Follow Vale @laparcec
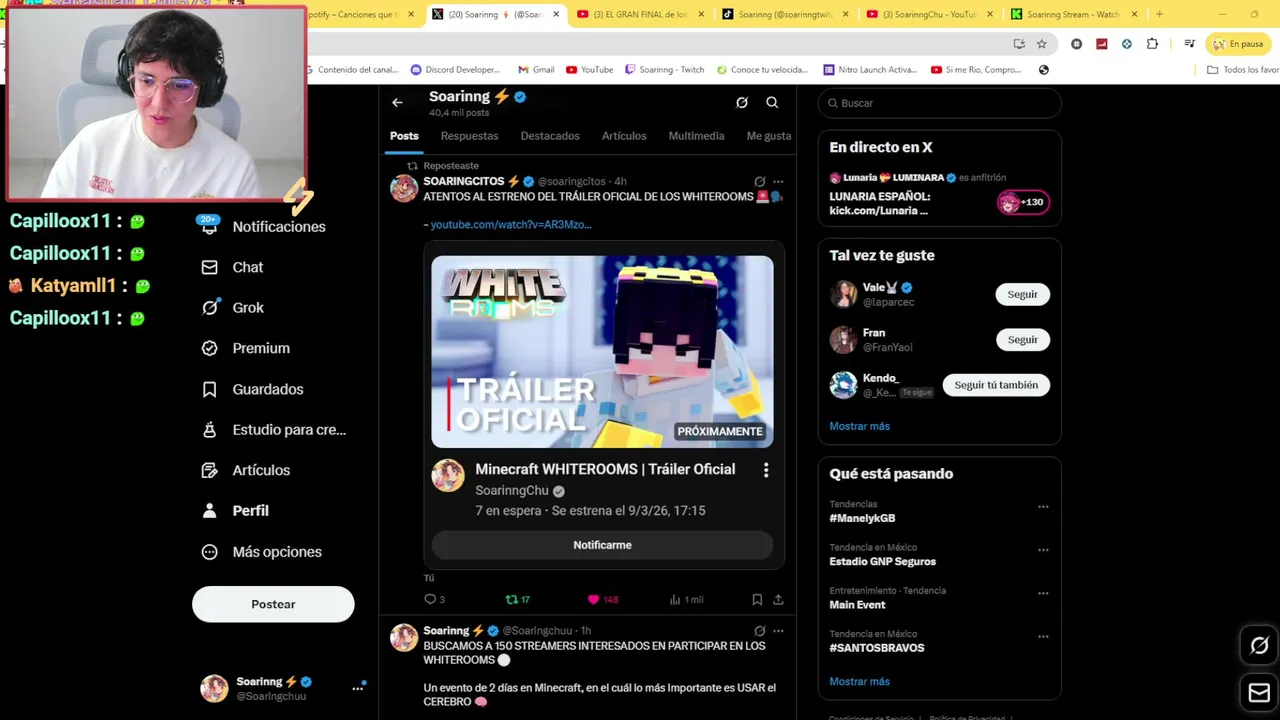 point(1022,294)
